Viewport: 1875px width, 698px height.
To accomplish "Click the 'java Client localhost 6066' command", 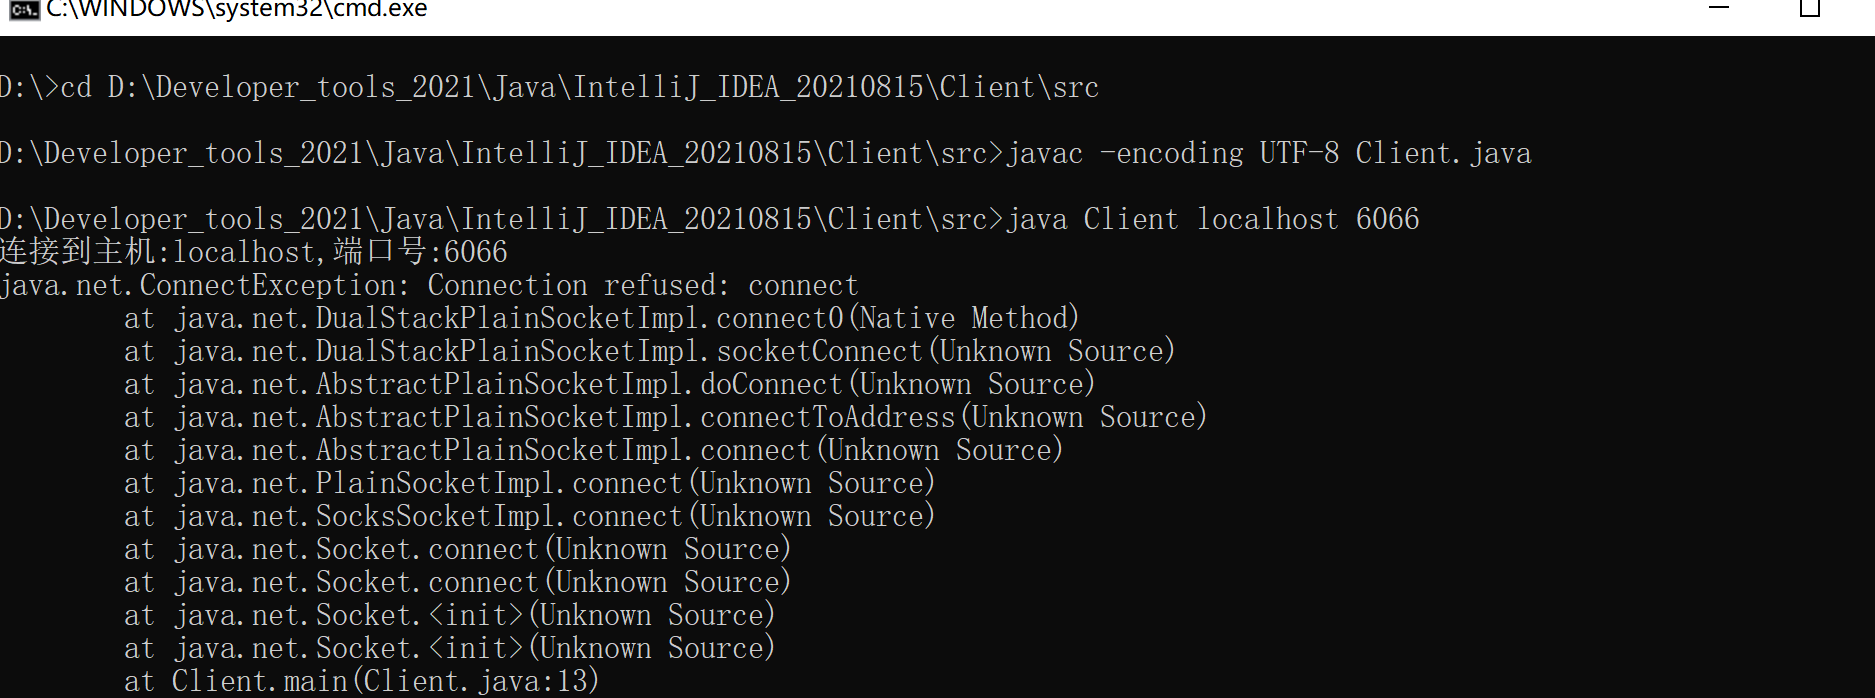I will click(x=1213, y=220).
